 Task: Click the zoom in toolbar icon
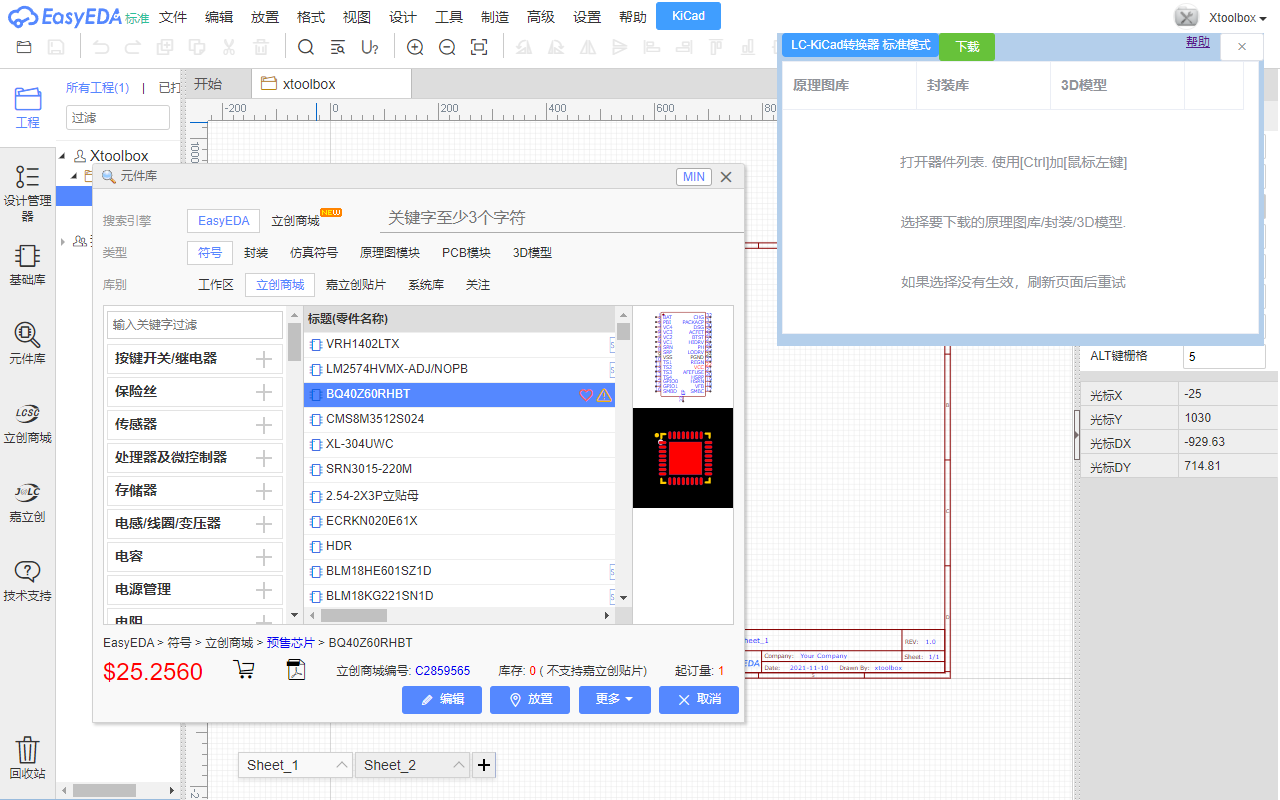pos(415,47)
